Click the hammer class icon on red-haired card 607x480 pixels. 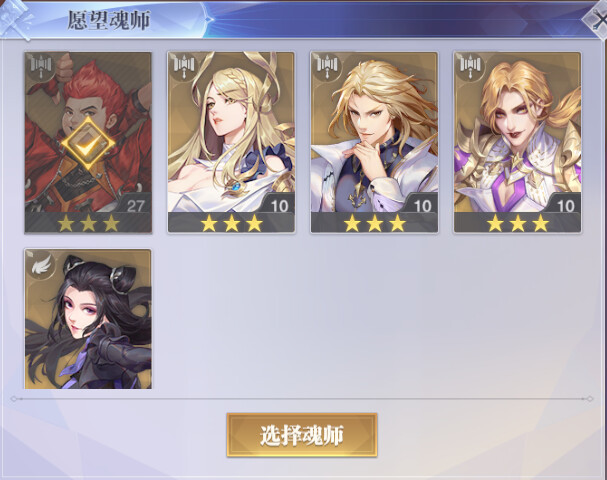(x=41, y=67)
